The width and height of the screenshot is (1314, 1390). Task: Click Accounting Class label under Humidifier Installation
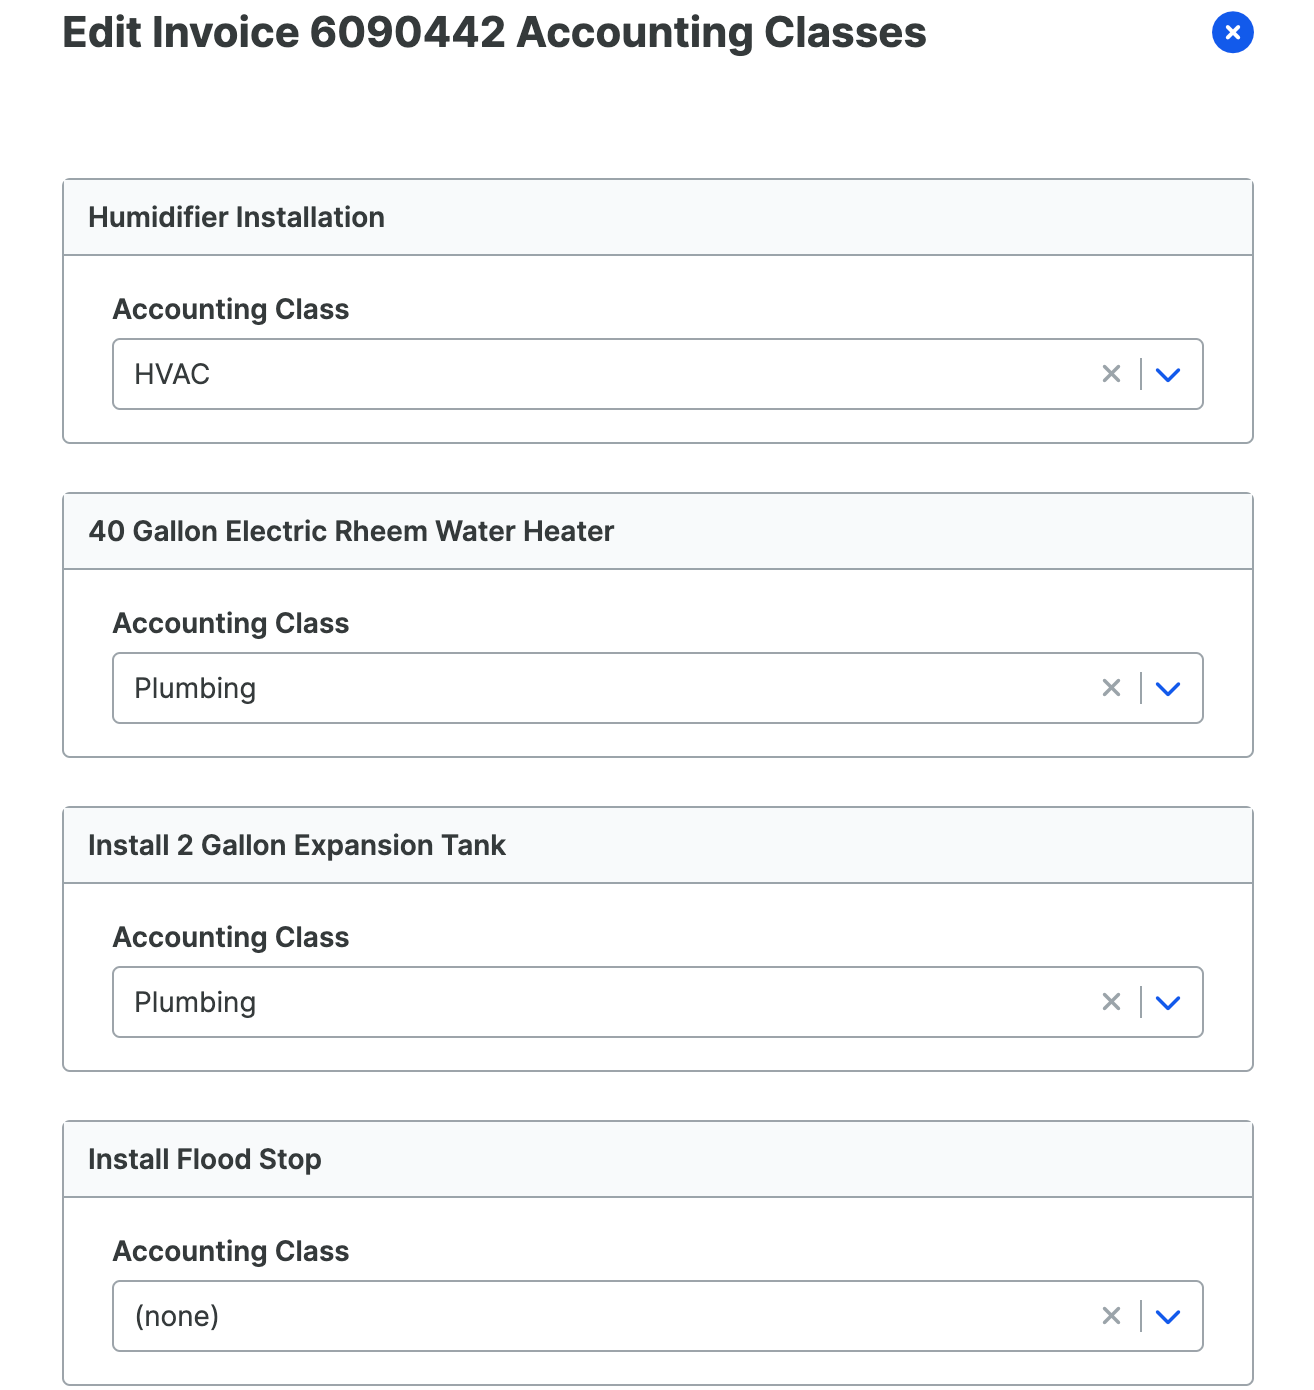(231, 309)
